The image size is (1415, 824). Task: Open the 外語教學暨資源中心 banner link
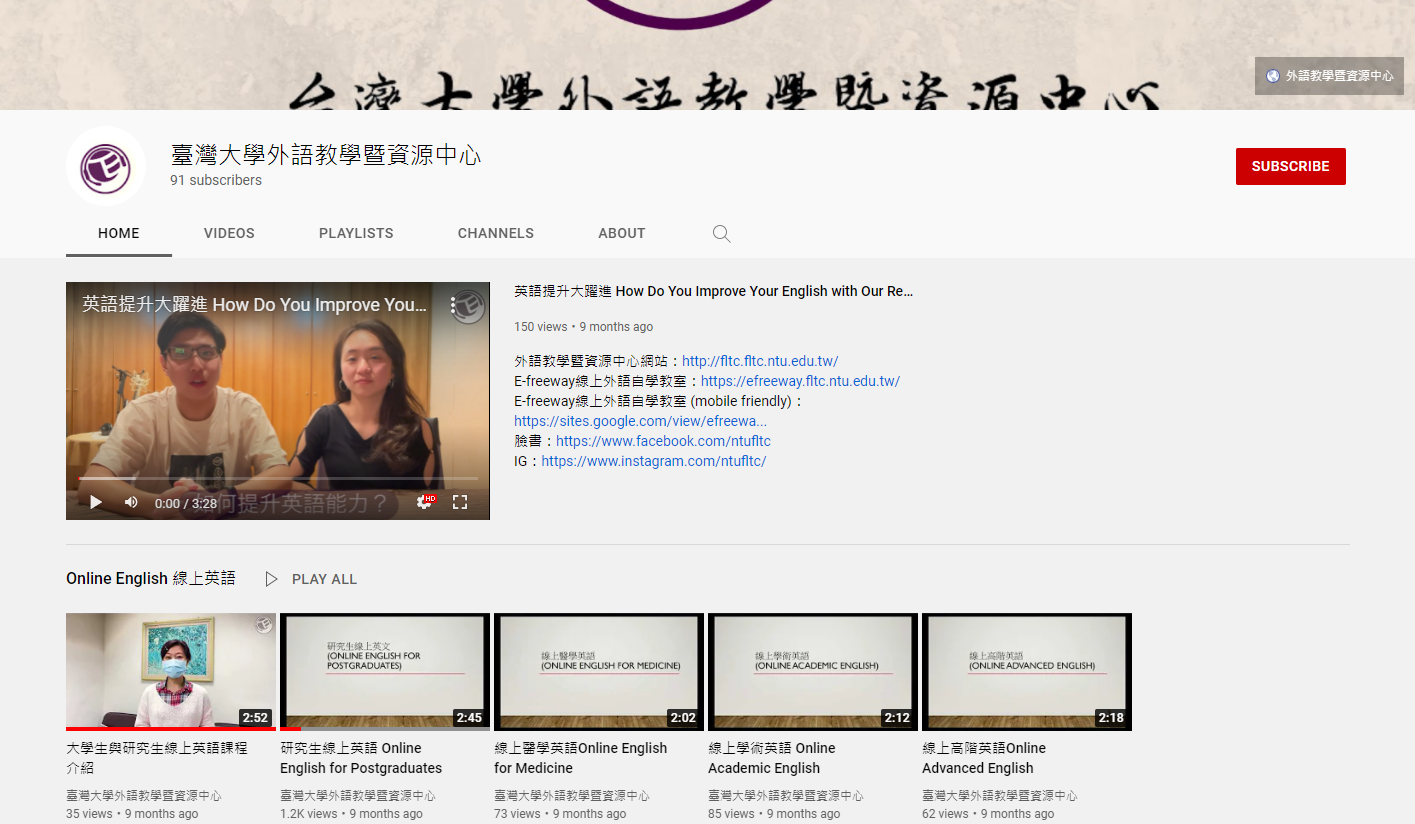click(x=1329, y=76)
